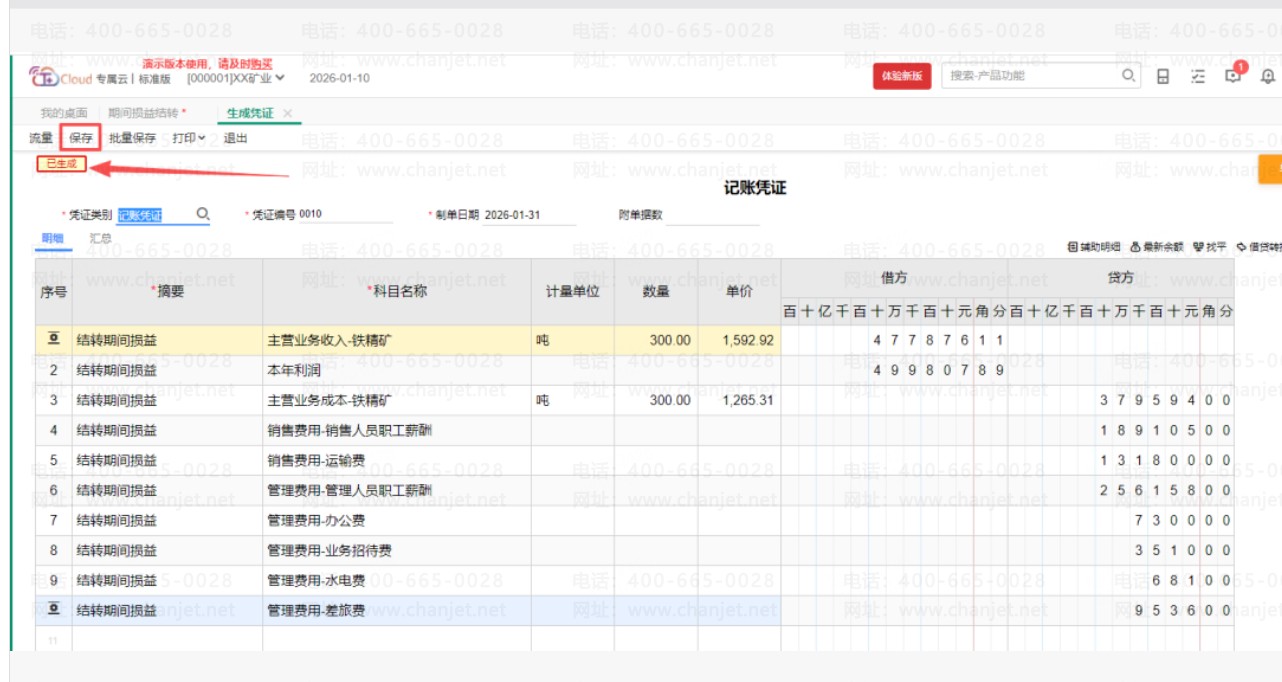Open the message icon with the red badge
The image size is (1282, 682).
tap(1233, 75)
